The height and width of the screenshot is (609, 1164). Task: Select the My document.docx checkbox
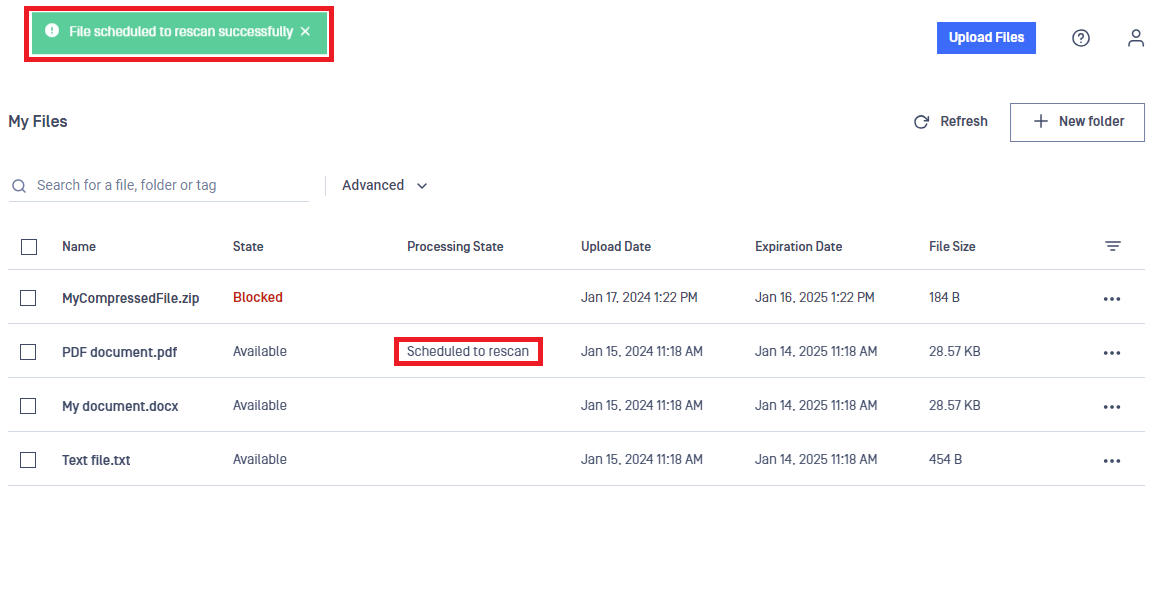click(28, 406)
